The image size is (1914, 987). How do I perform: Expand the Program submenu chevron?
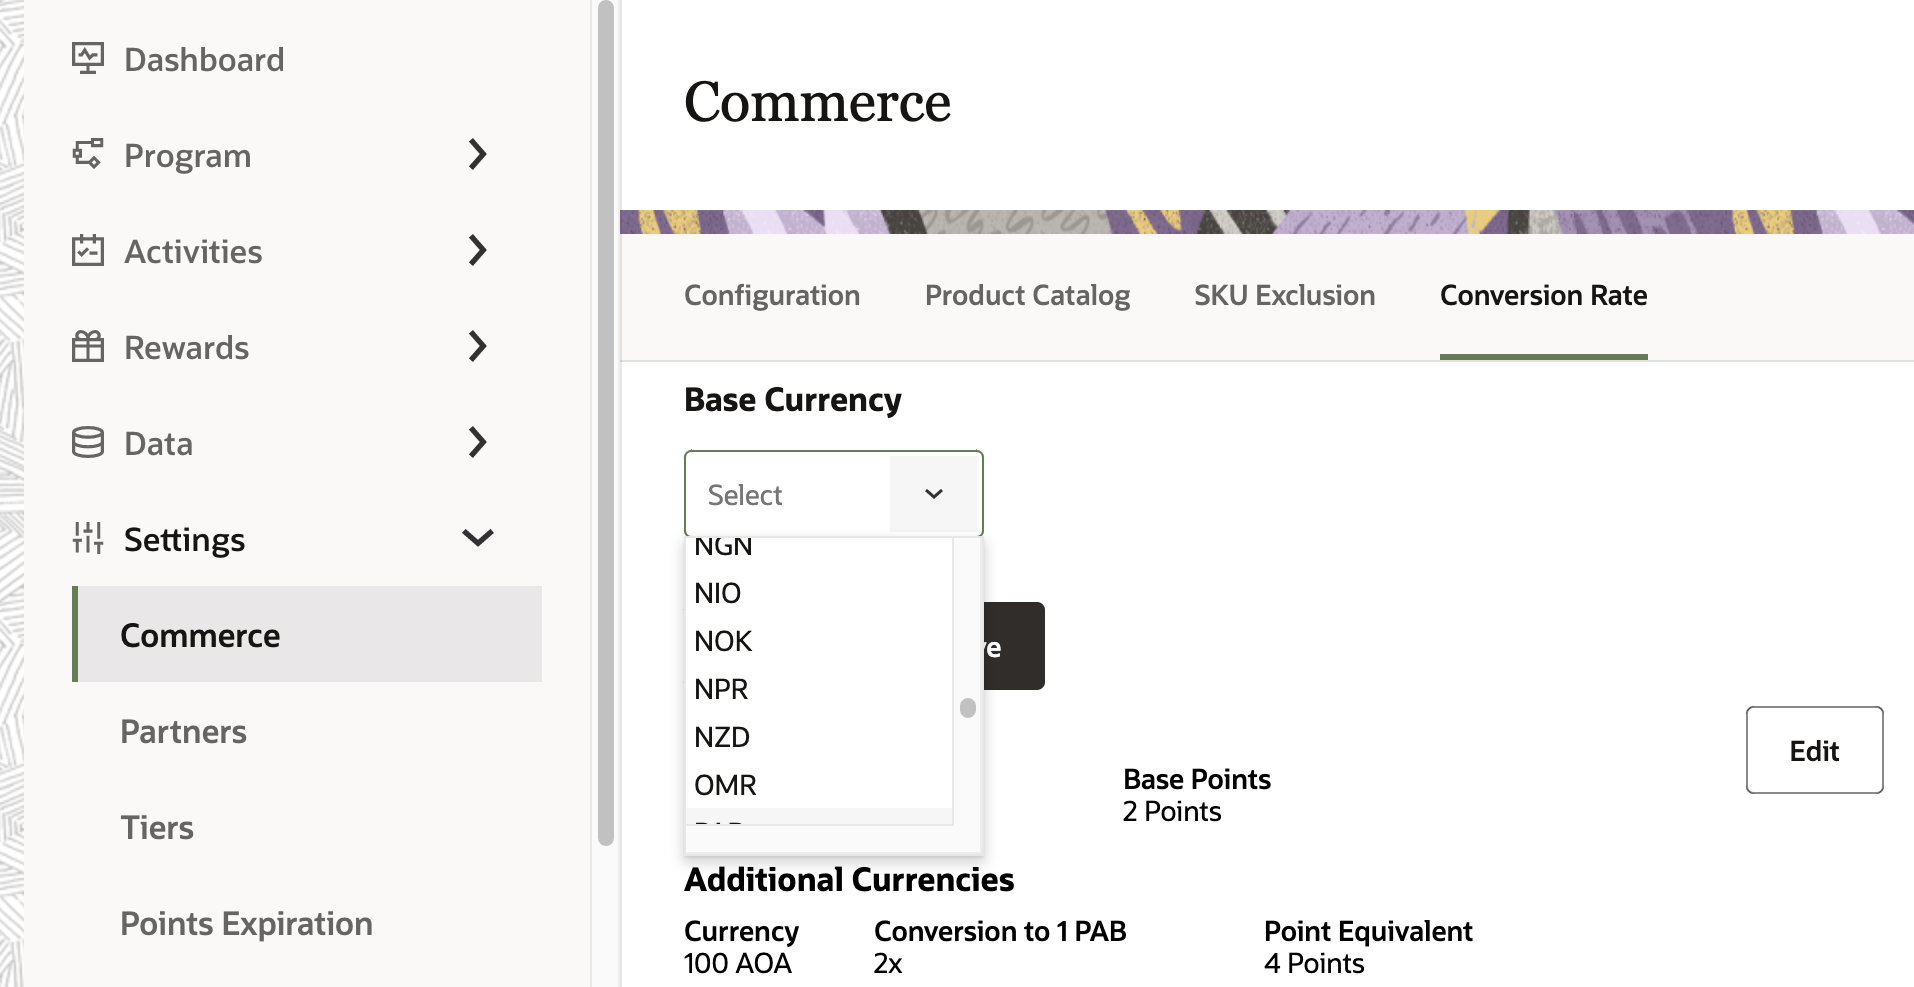478,154
